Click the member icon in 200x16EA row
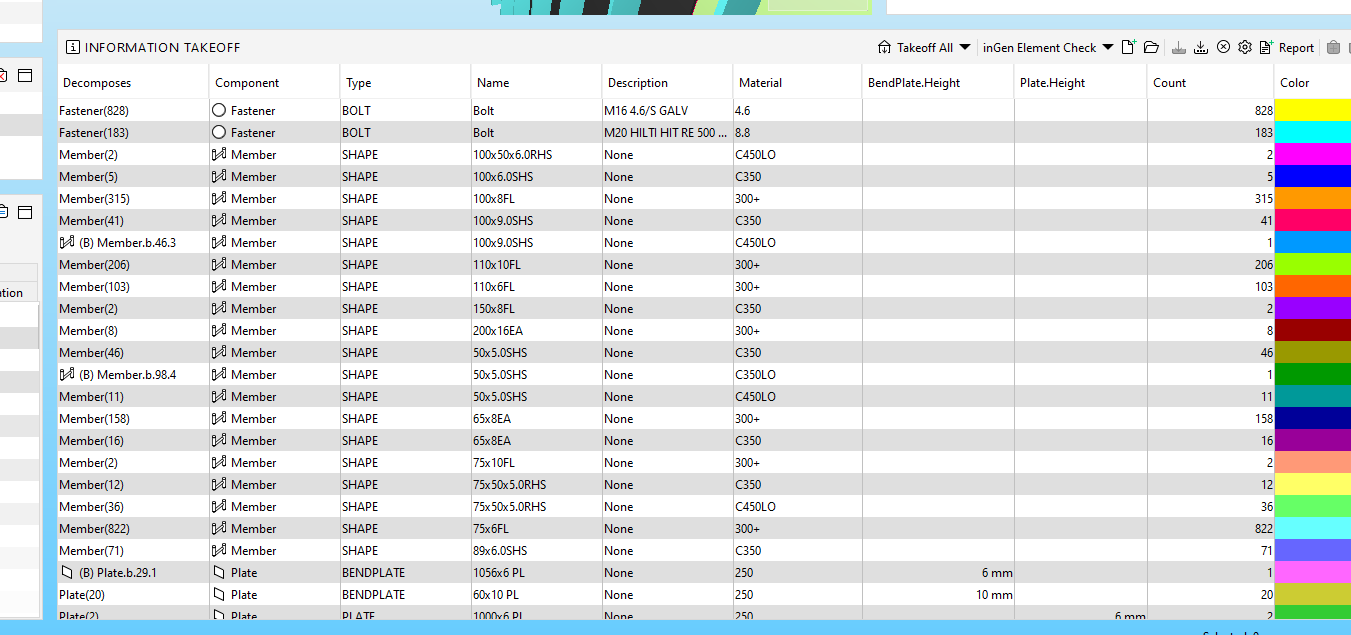The width and height of the screenshot is (1351, 635). [x=219, y=330]
